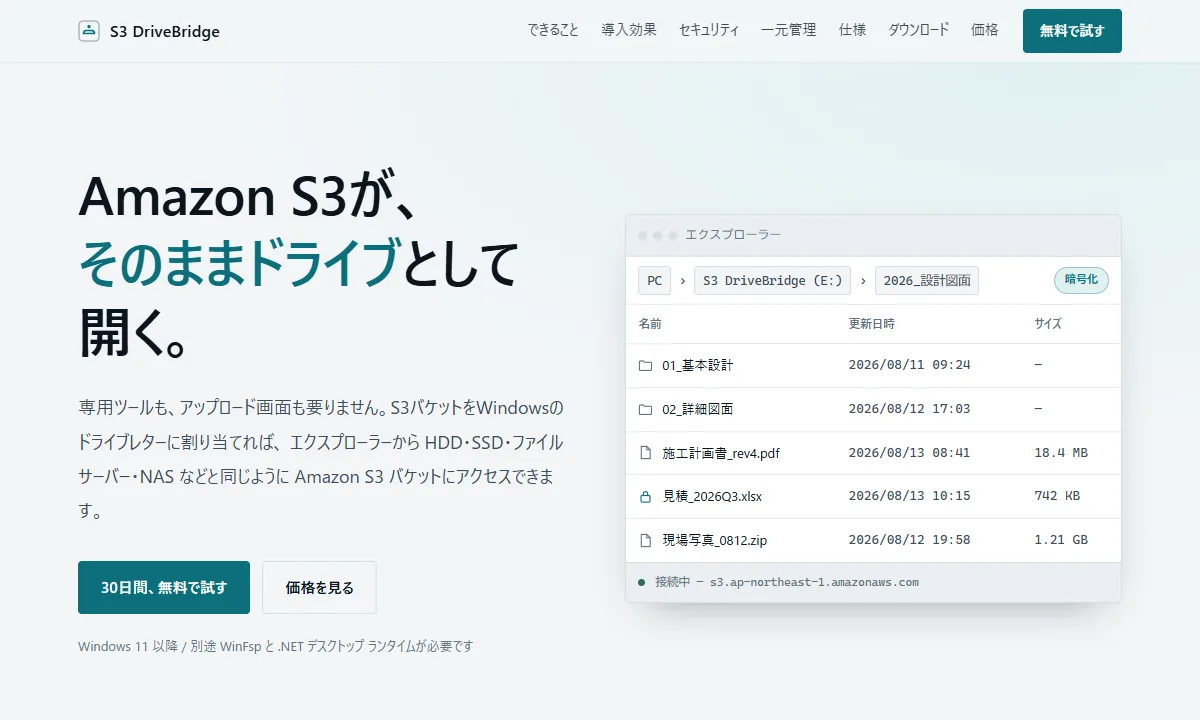Click the date 2026/08/12 19:58
The height and width of the screenshot is (720, 1200).
tap(909, 540)
